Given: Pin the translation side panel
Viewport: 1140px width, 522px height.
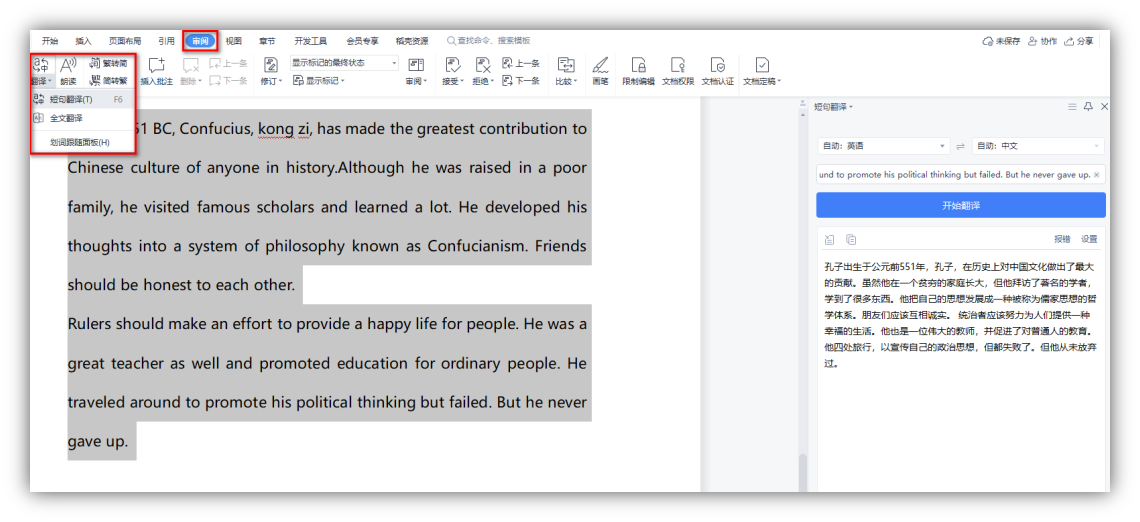Looking at the screenshot, I should 1088,106.
